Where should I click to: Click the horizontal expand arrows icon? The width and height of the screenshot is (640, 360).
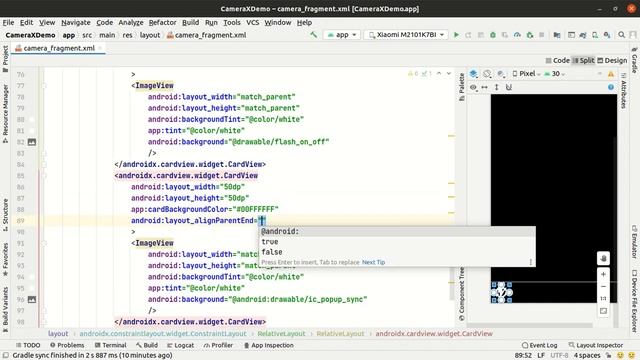pyautogui.click(x=484, y=87)
